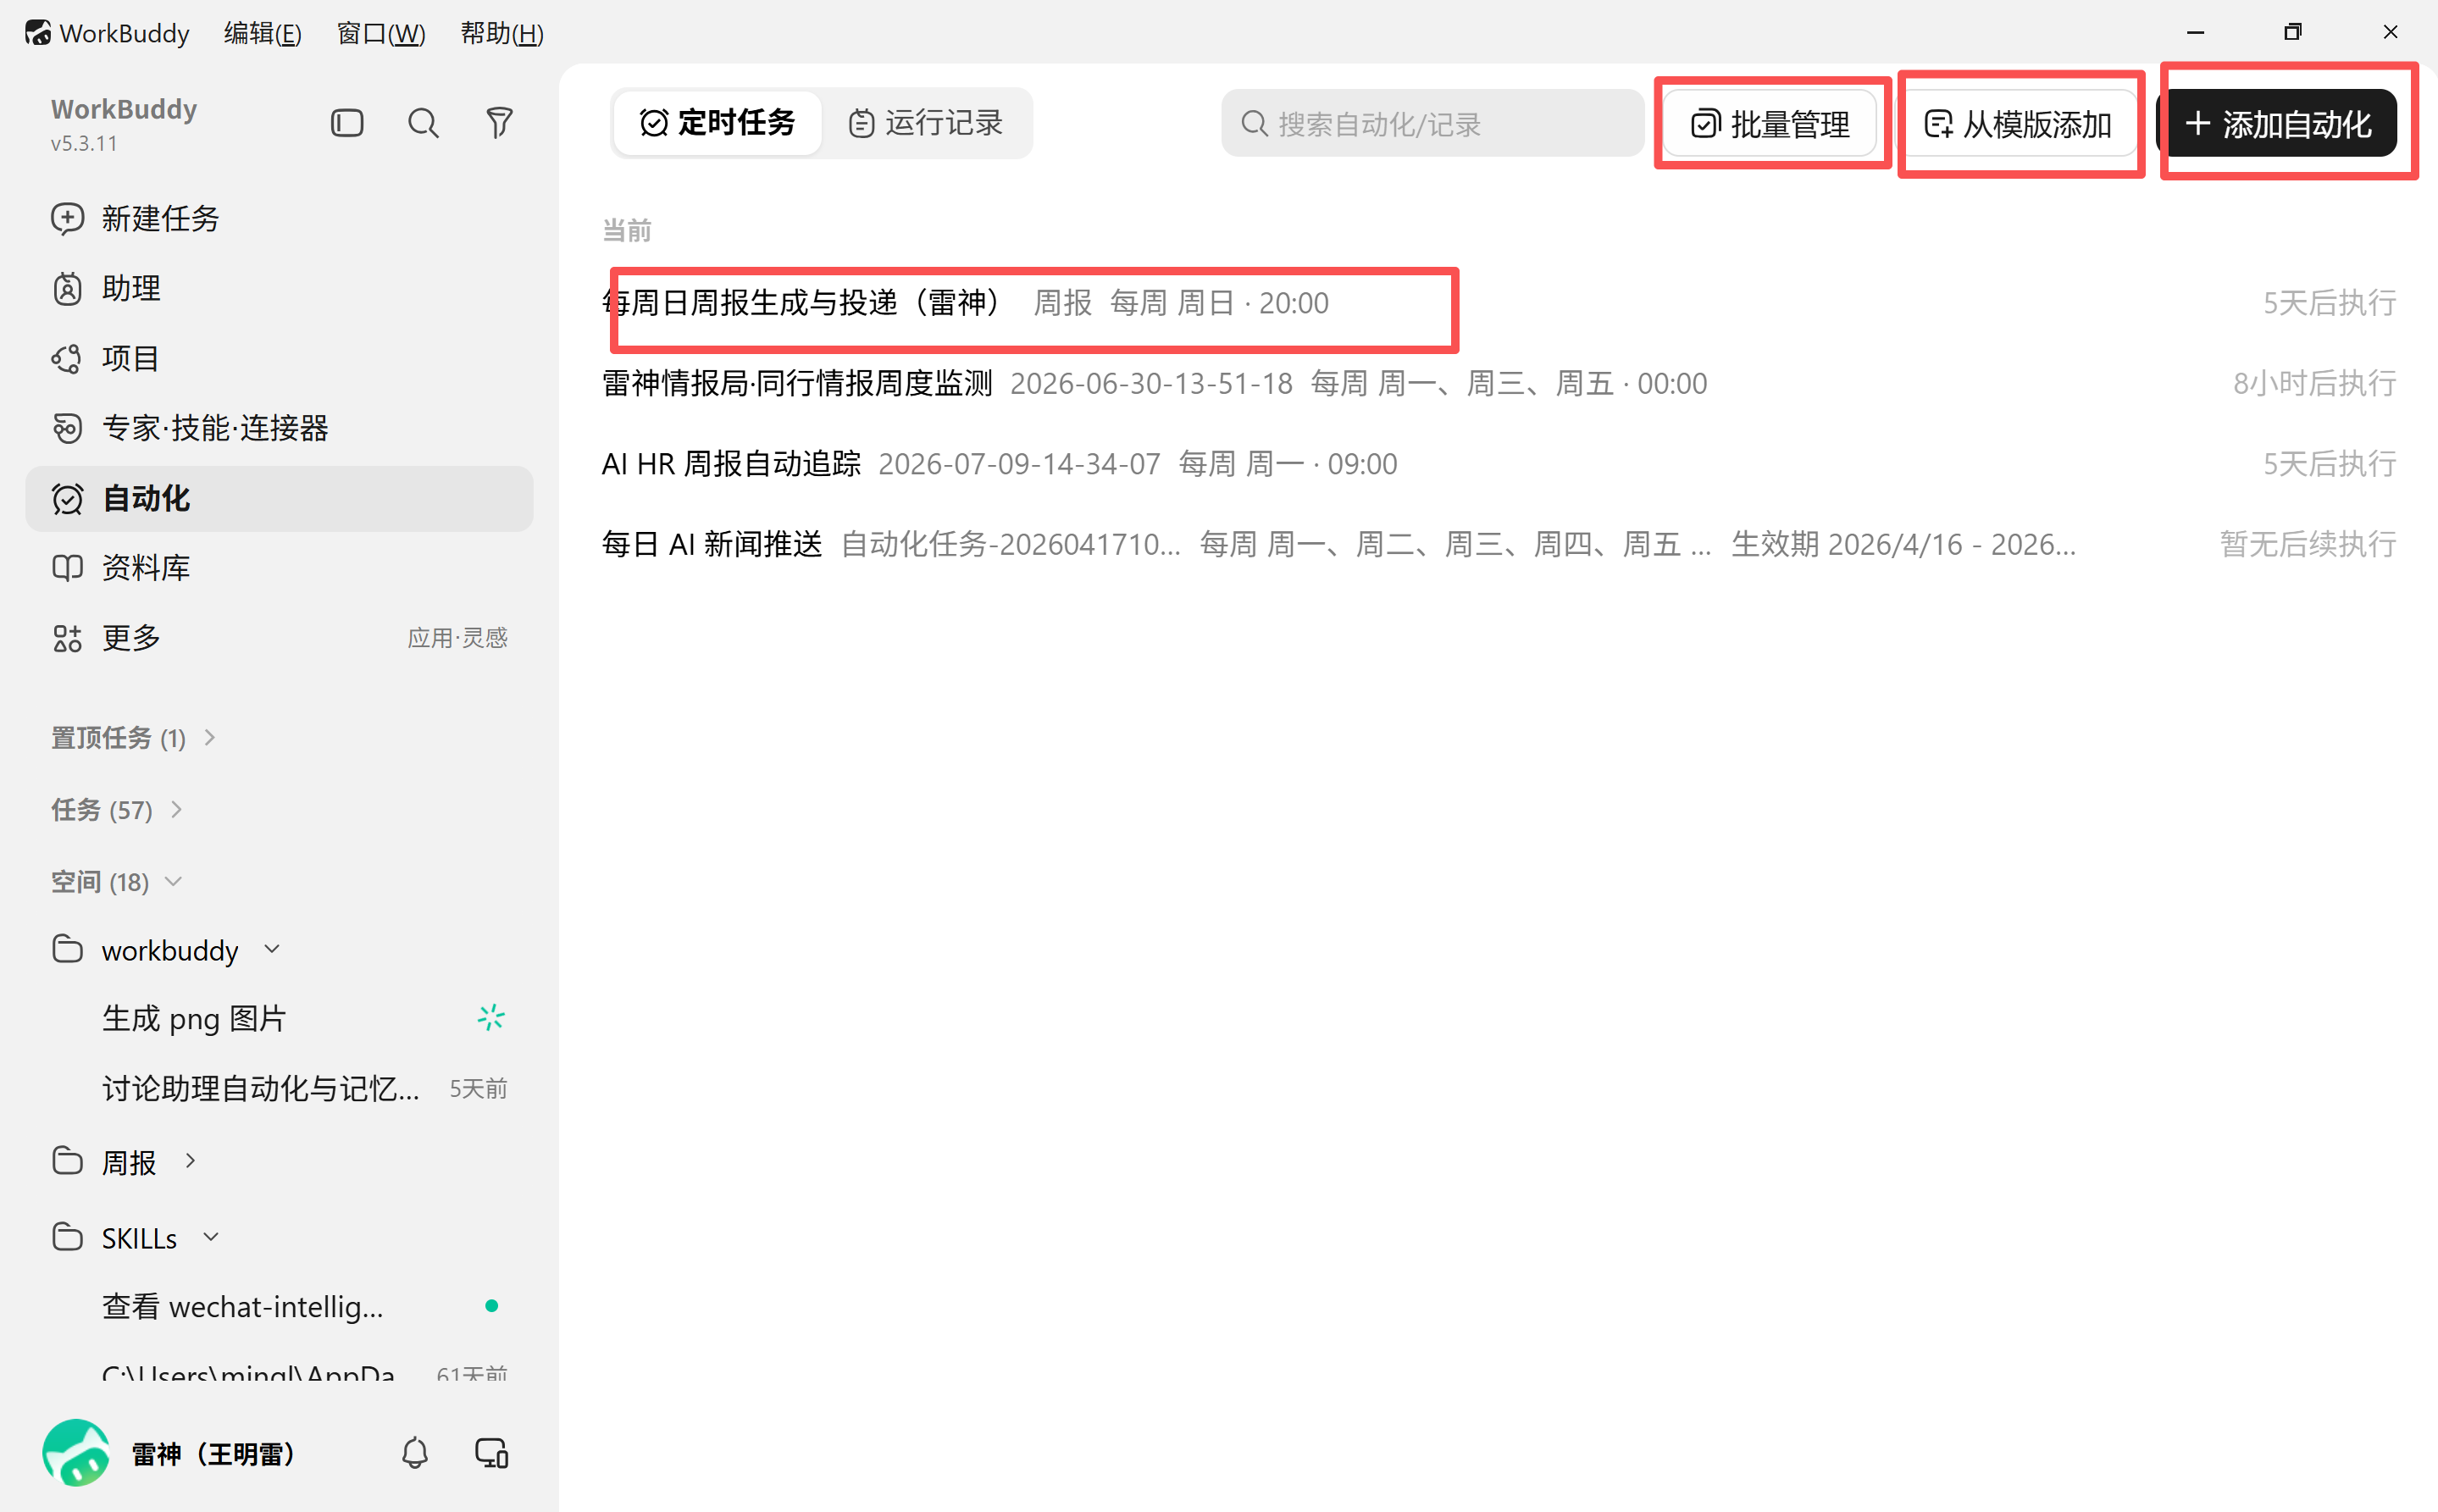Click the green status dot beside 查看 wechat-intellig...

(491, 1306)
